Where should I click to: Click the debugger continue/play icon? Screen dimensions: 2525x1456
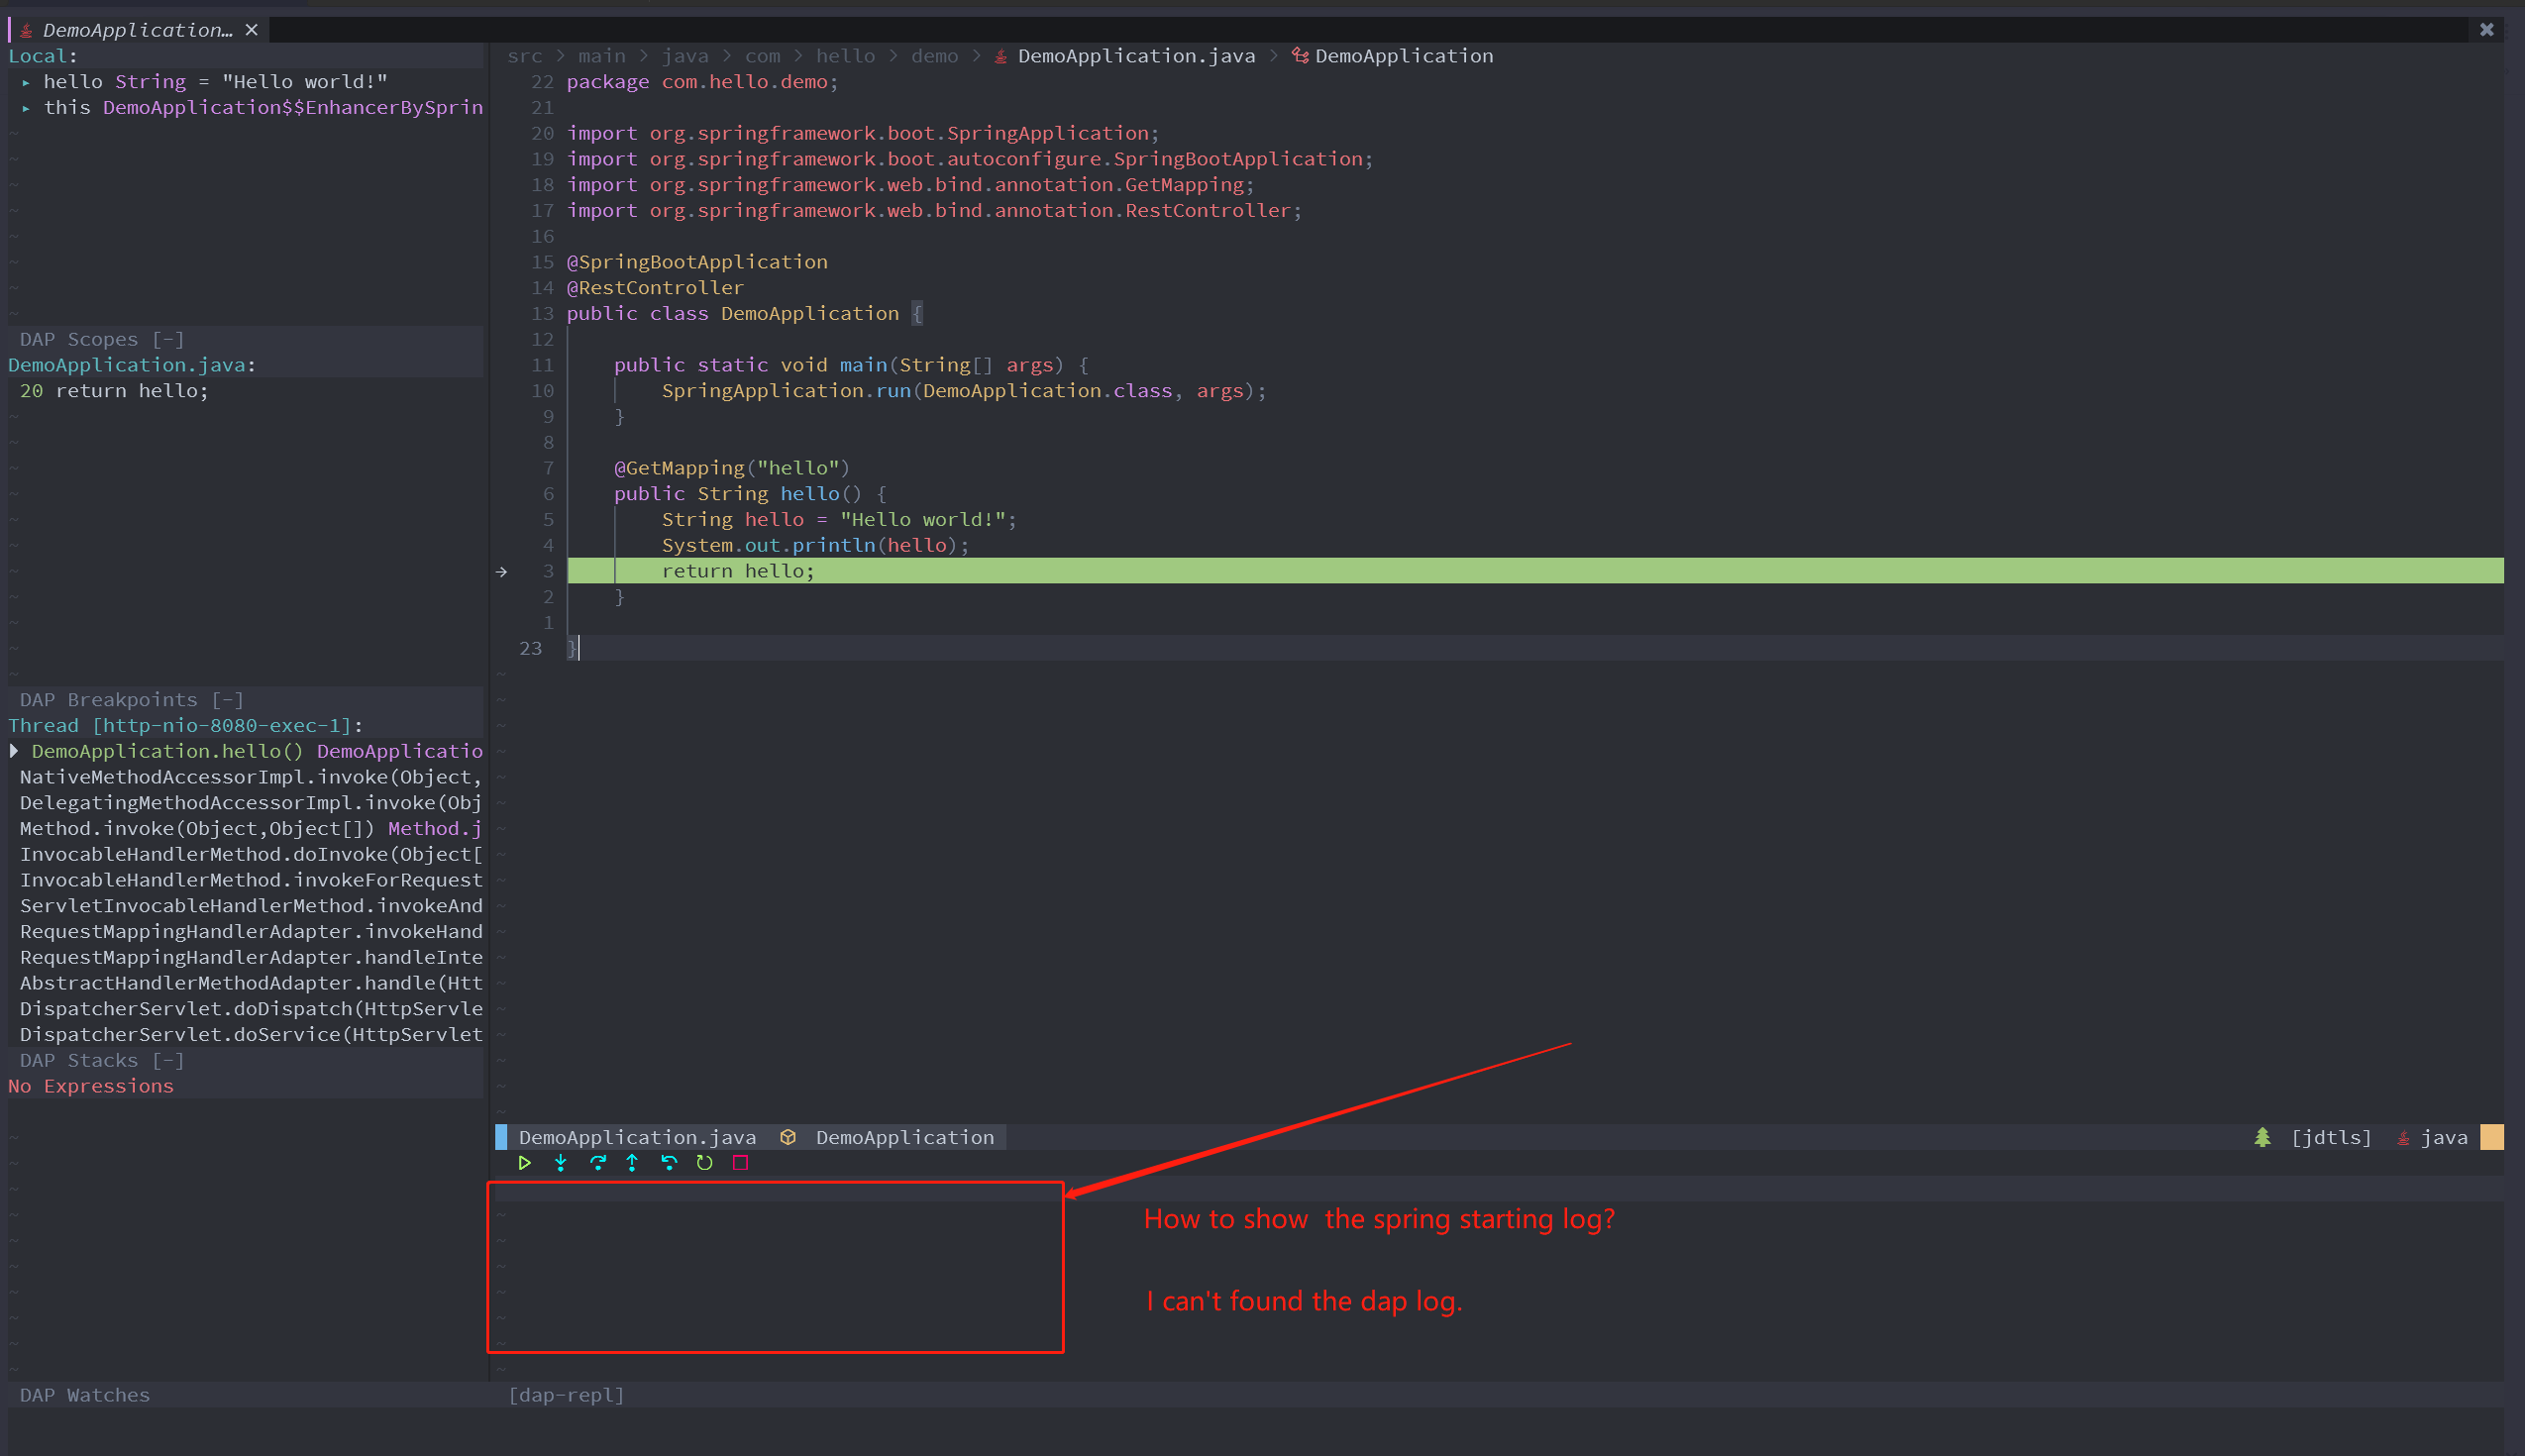(x=524, y=1163)
